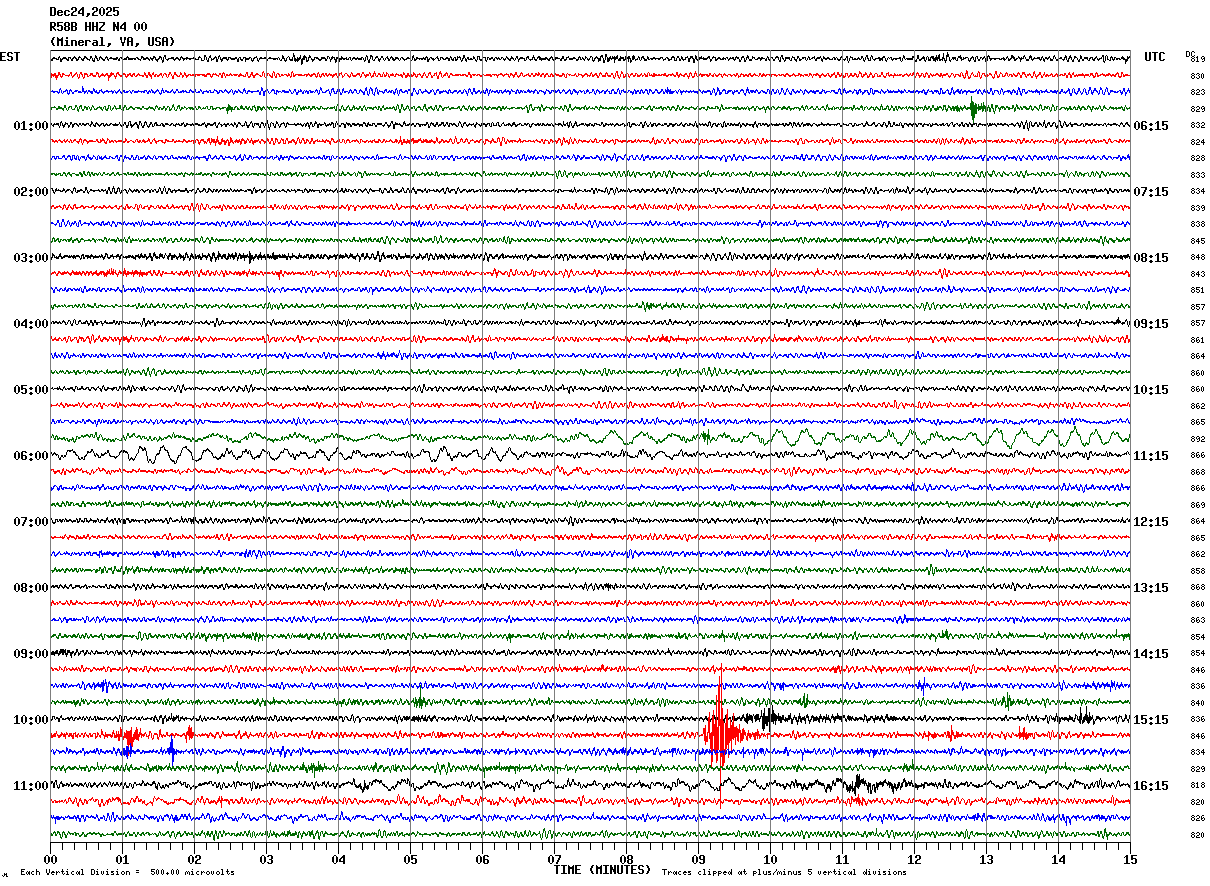1210x886 pixels.
Task: Select the 06:00 EST row label
Action: click(30, 456)
